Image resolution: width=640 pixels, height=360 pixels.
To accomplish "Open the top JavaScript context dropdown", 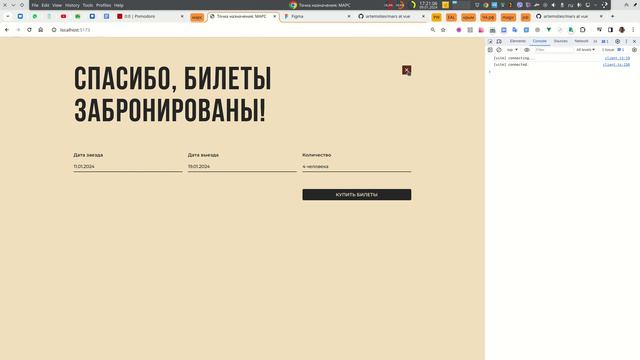I will coord(512,50).
